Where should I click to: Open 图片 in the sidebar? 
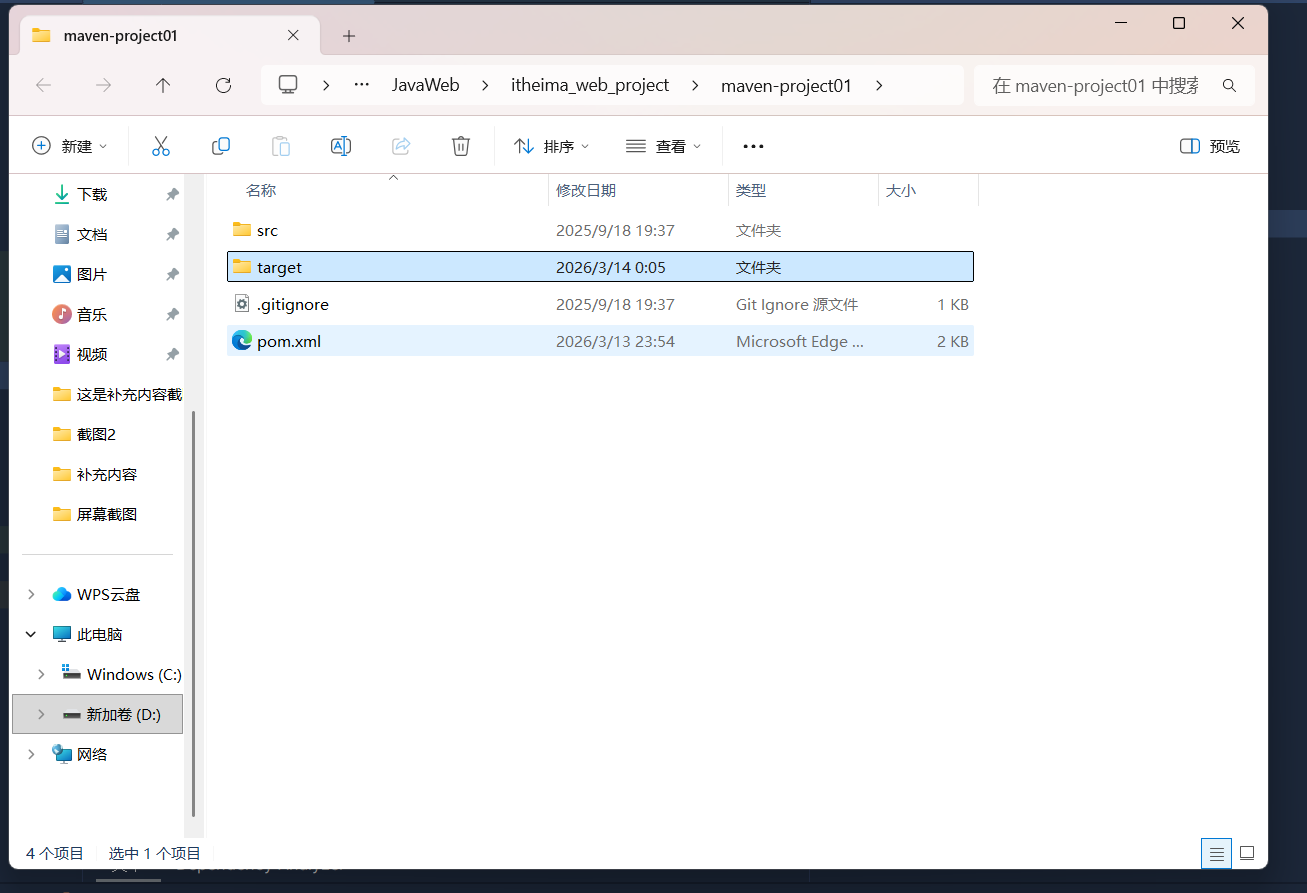(92, 274)
